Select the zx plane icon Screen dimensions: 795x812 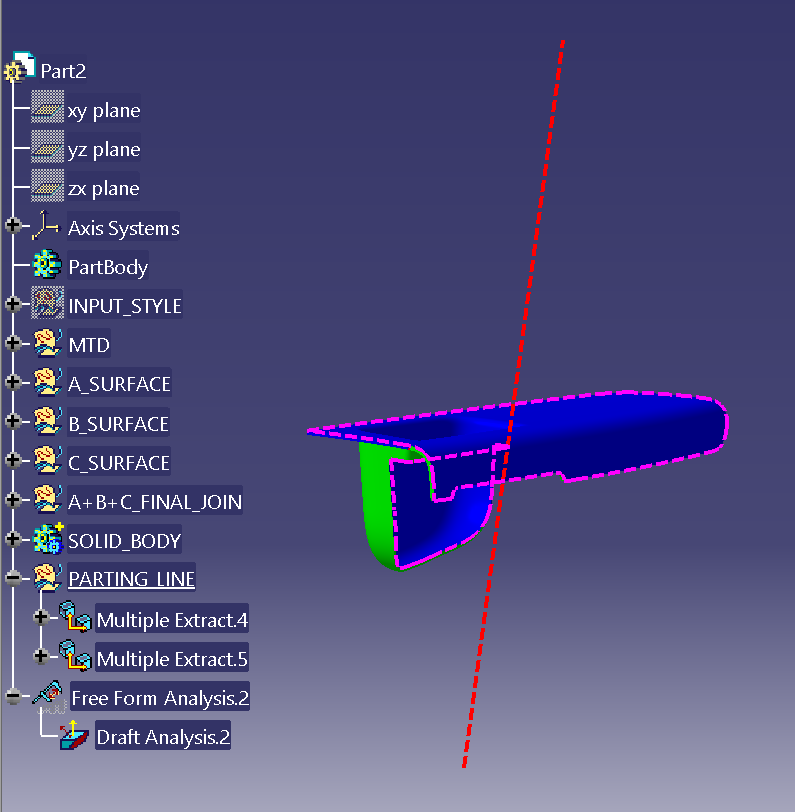pyautogui.click(x=47, y=185)
